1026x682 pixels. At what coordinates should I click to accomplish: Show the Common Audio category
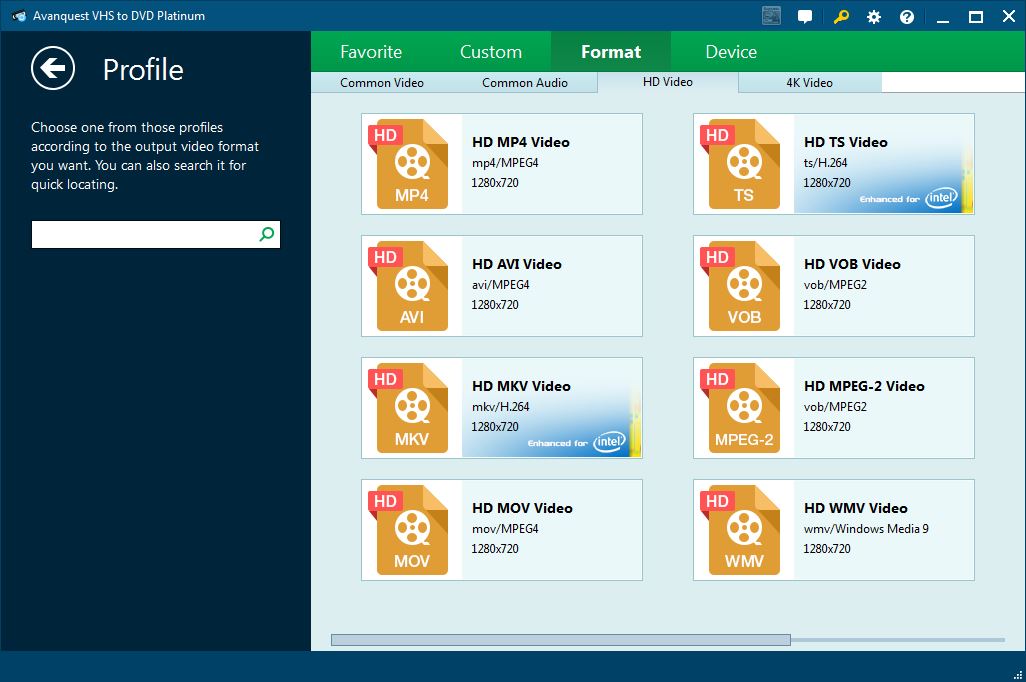click(x=525, y=82)
